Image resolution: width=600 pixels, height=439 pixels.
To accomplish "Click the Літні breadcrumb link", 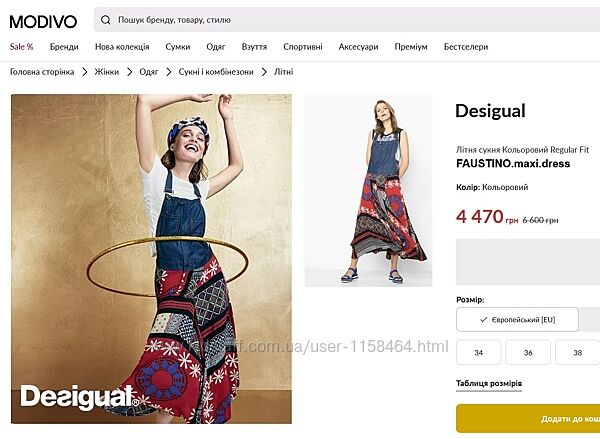I will click(x=284, y=72).
